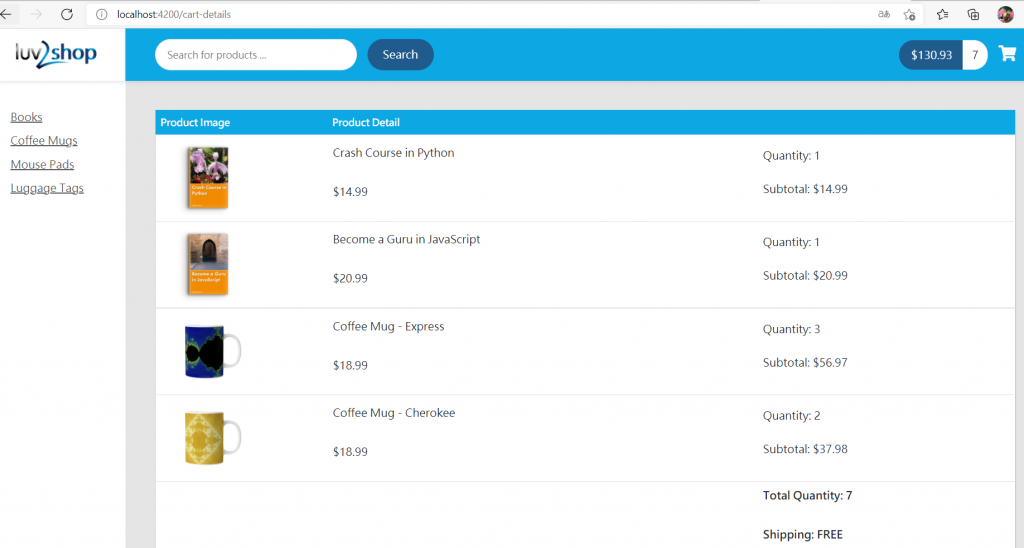
Task: Open browser collections icon
Action: pyautogui.click(x=973, y=14)
